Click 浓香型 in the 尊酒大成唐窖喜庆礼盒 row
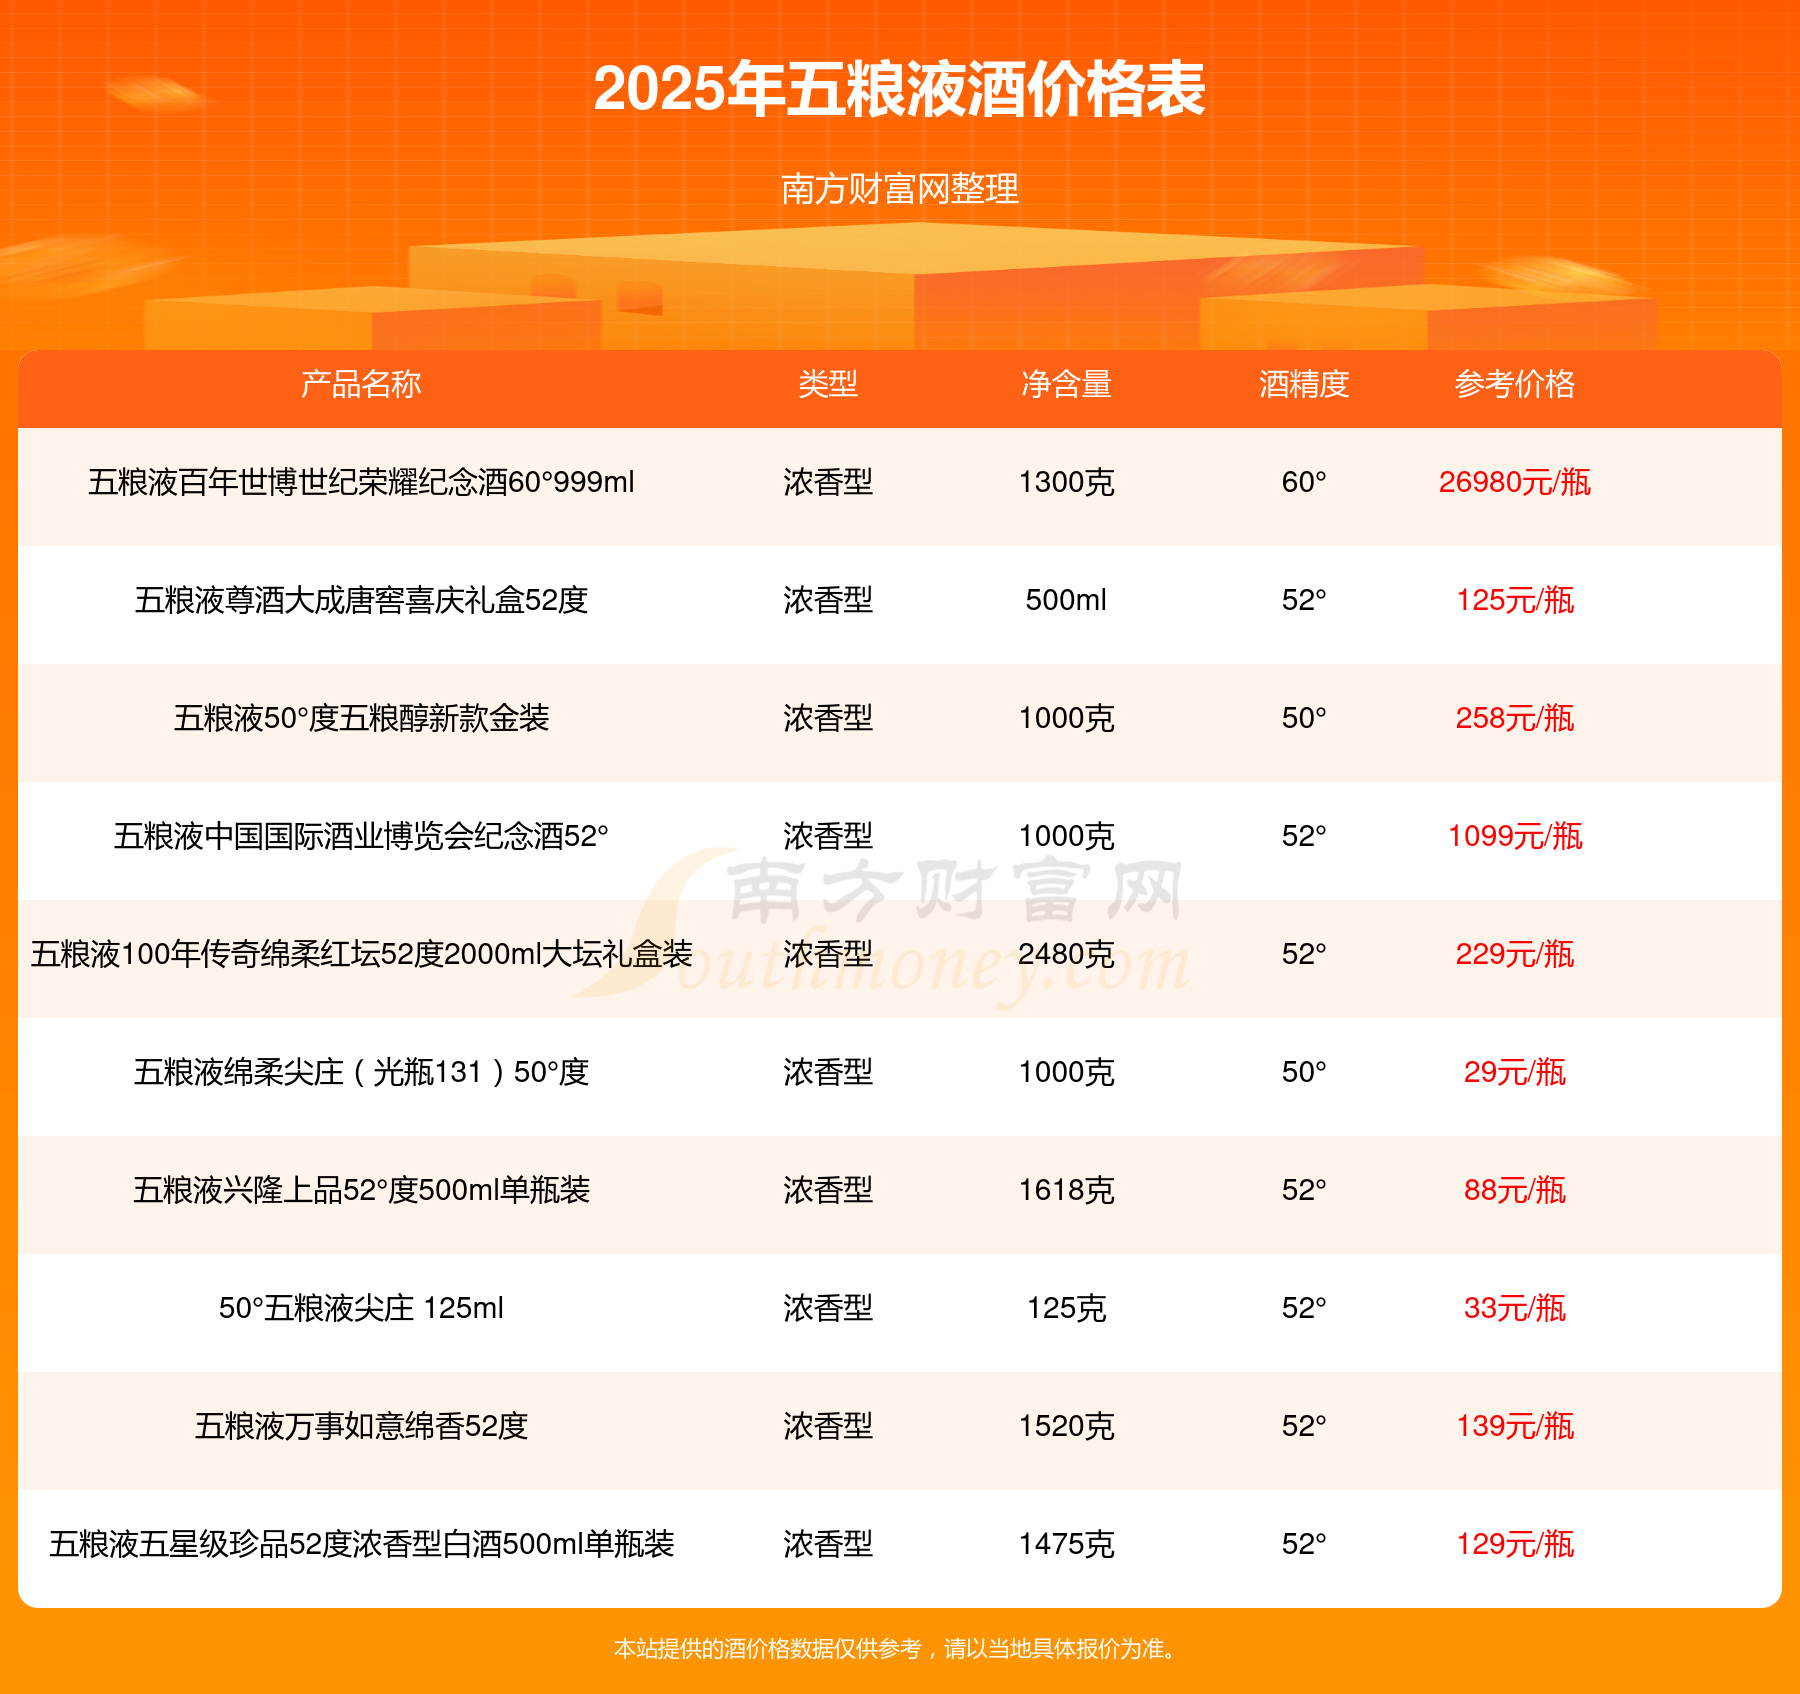Image resolution: width=1800 pixels, height=1694 pixels. click(x=828, y=600)
